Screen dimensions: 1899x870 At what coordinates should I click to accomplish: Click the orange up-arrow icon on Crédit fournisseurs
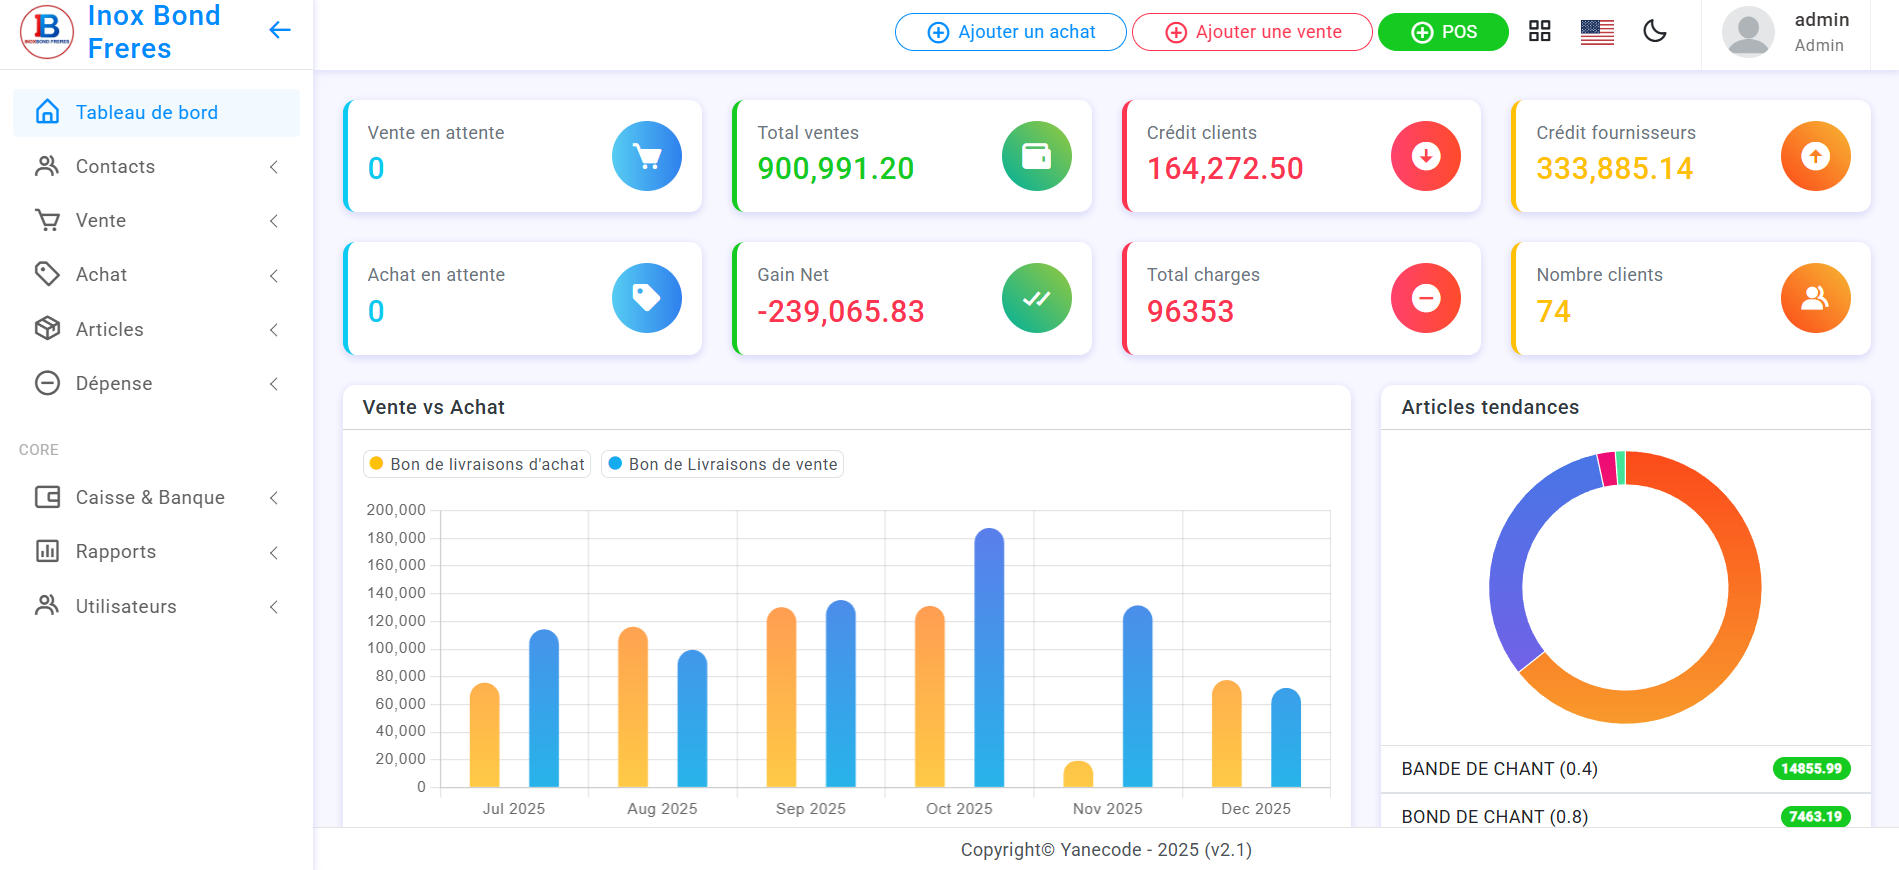pos(1816,156)
